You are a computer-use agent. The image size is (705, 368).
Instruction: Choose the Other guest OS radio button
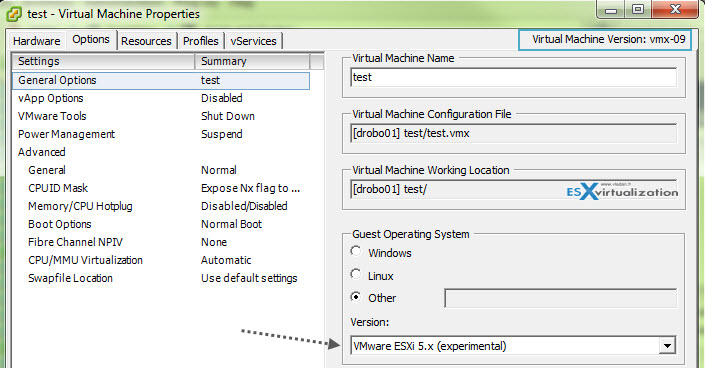tap(356, 297)
